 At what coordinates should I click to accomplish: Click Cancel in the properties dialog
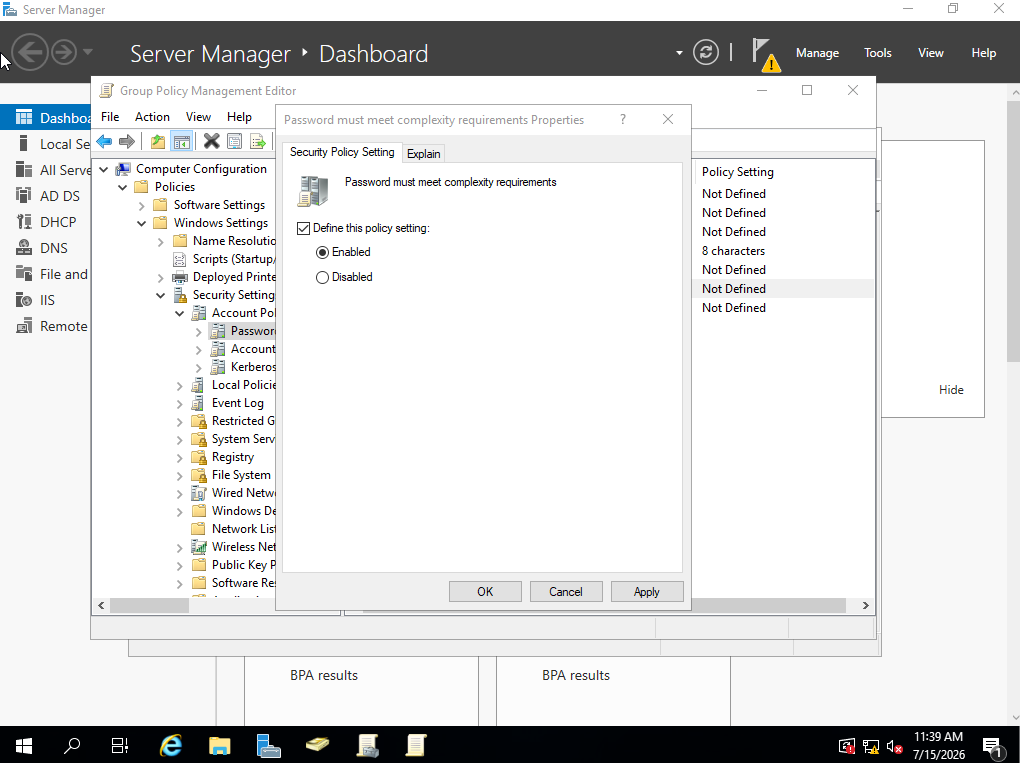[x=566, y=591]
